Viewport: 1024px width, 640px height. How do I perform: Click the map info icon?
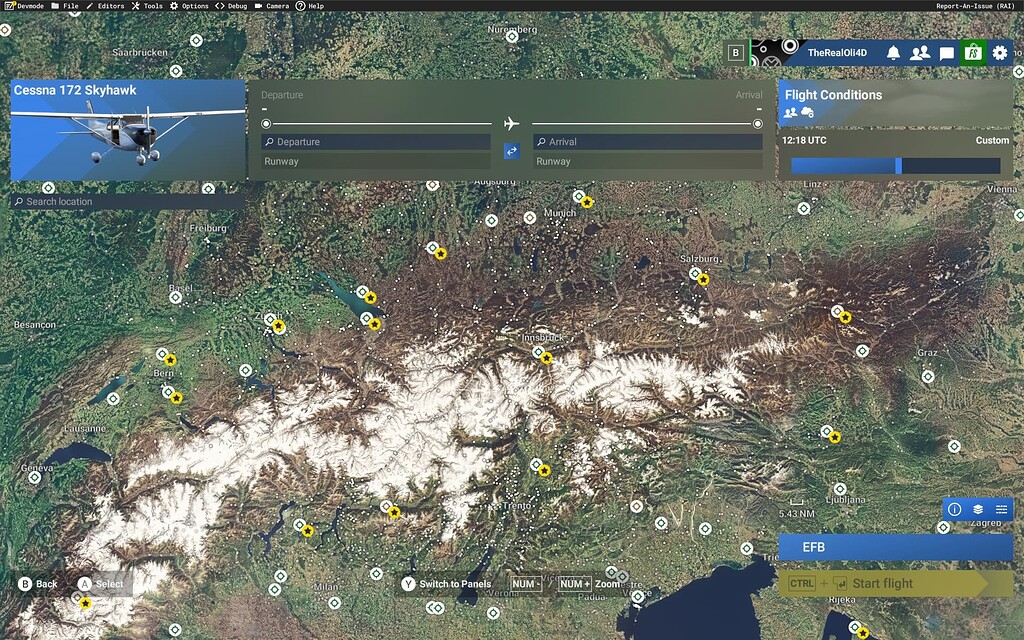[x=954, y=509]
